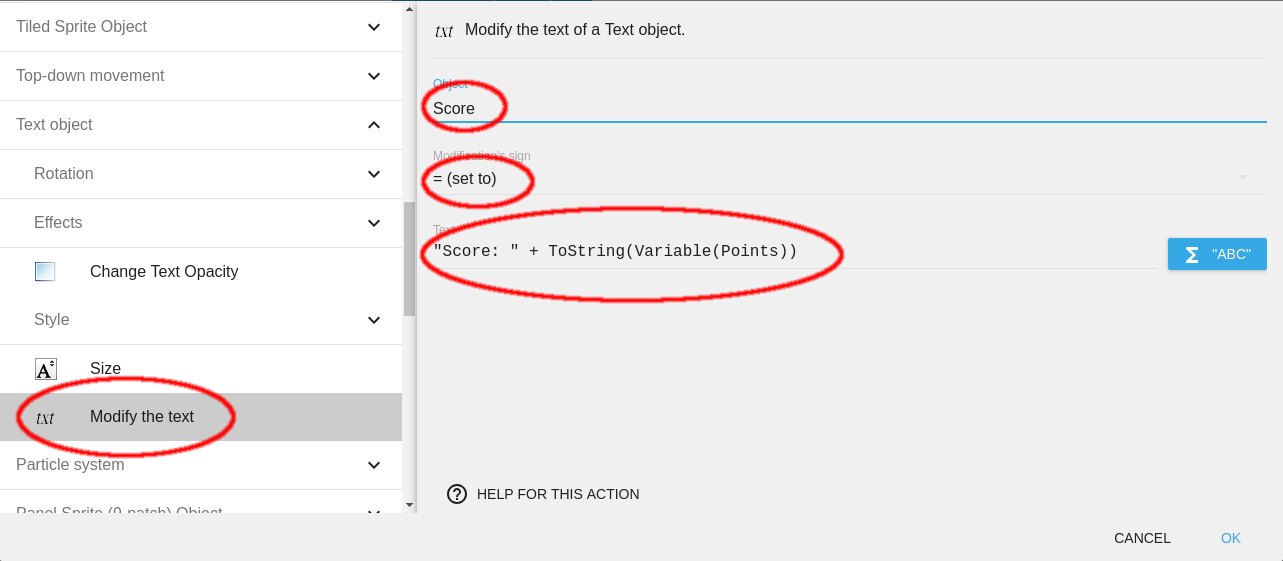Click the action list scrollbar down arrow
Image resolution: width=1283 pixels, height=561 pixels.
[409, 506]
